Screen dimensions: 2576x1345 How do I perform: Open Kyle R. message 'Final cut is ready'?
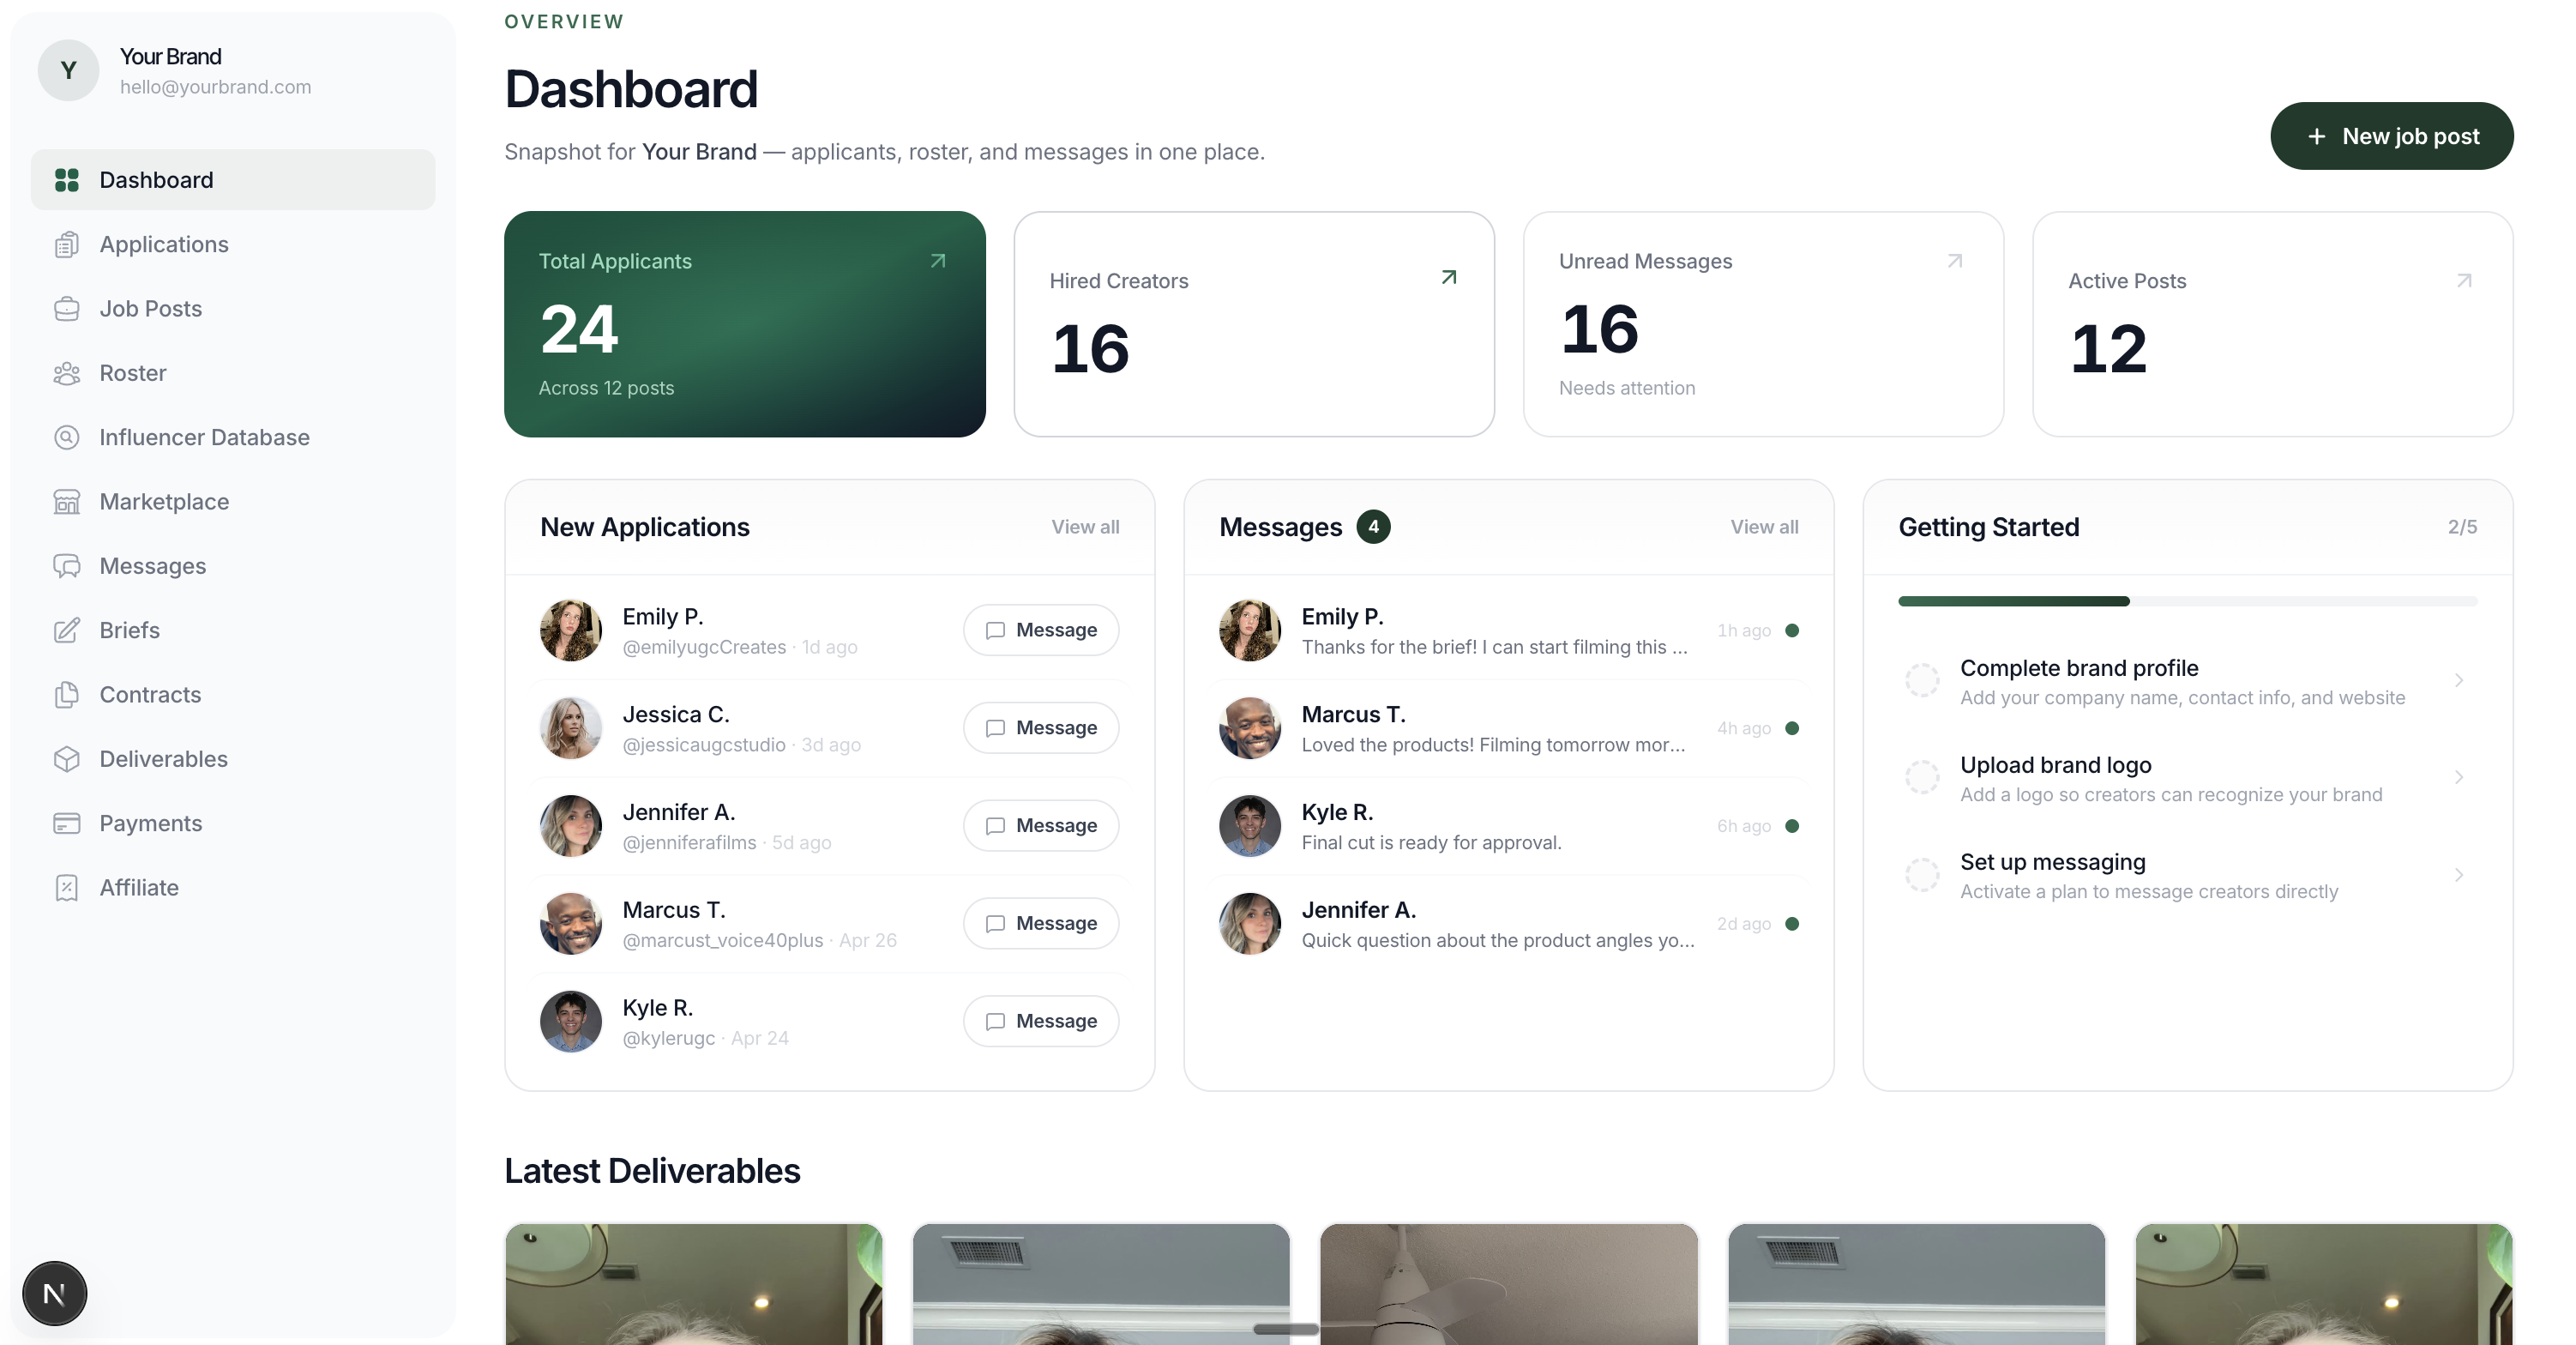[x=1508, y=826]
